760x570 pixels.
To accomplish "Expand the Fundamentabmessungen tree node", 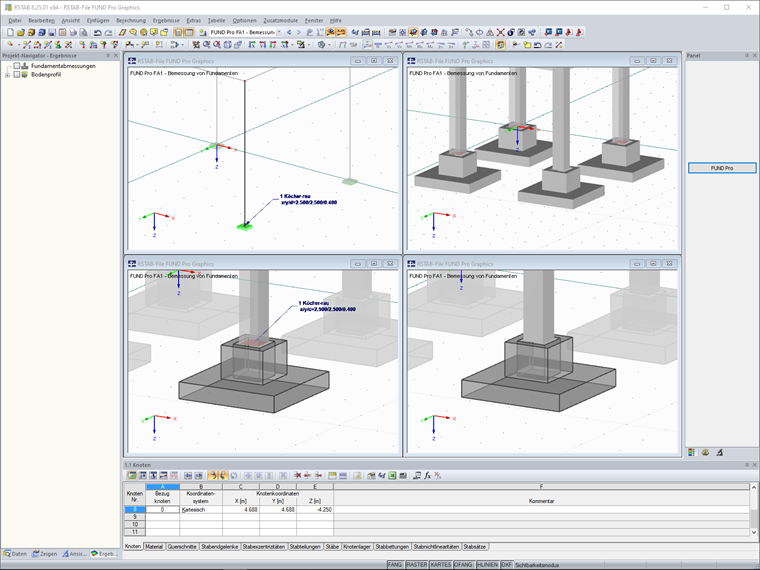I will [7, 66].
